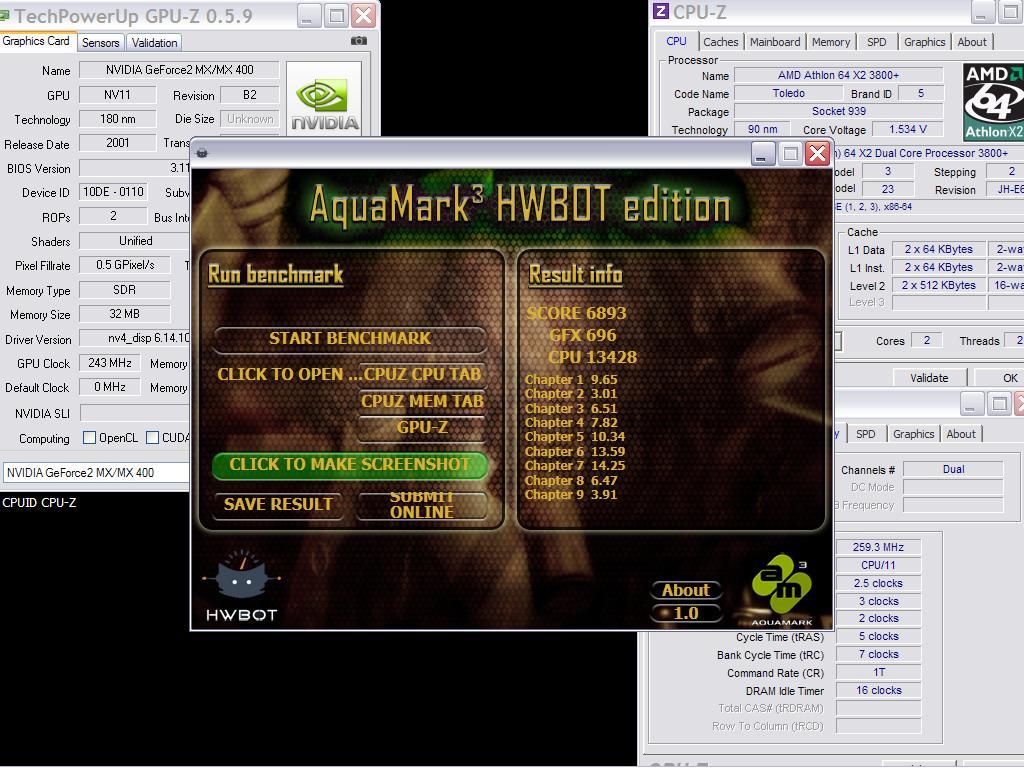Open the Memory tab in CPU-Z

point(831,42)
